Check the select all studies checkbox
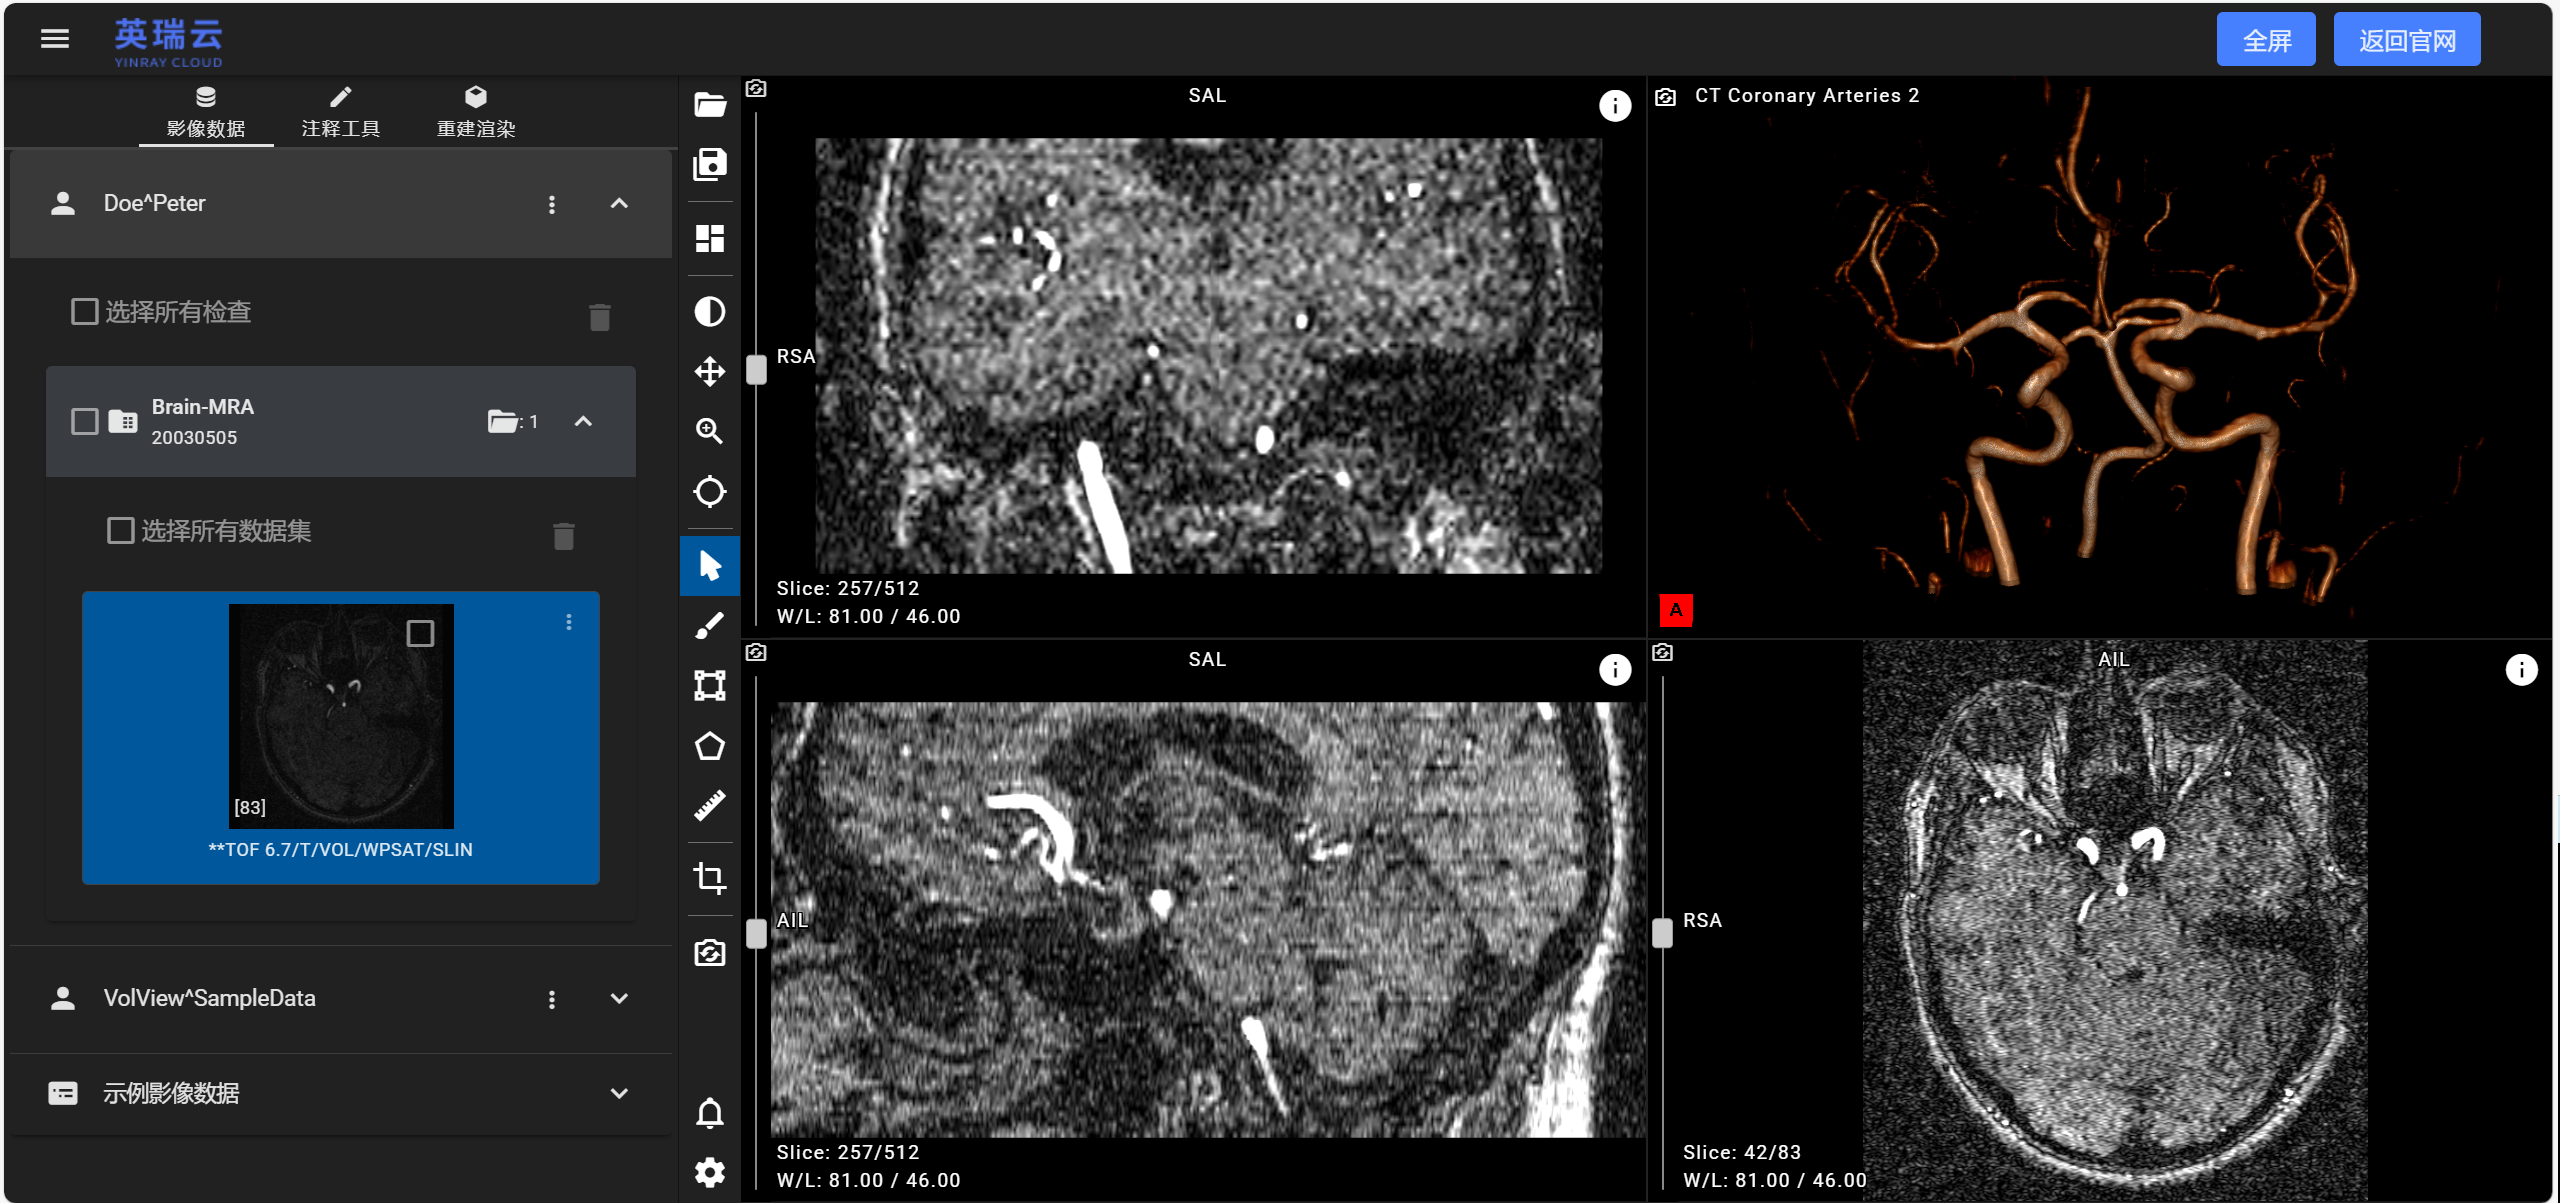 coord(85,312)
